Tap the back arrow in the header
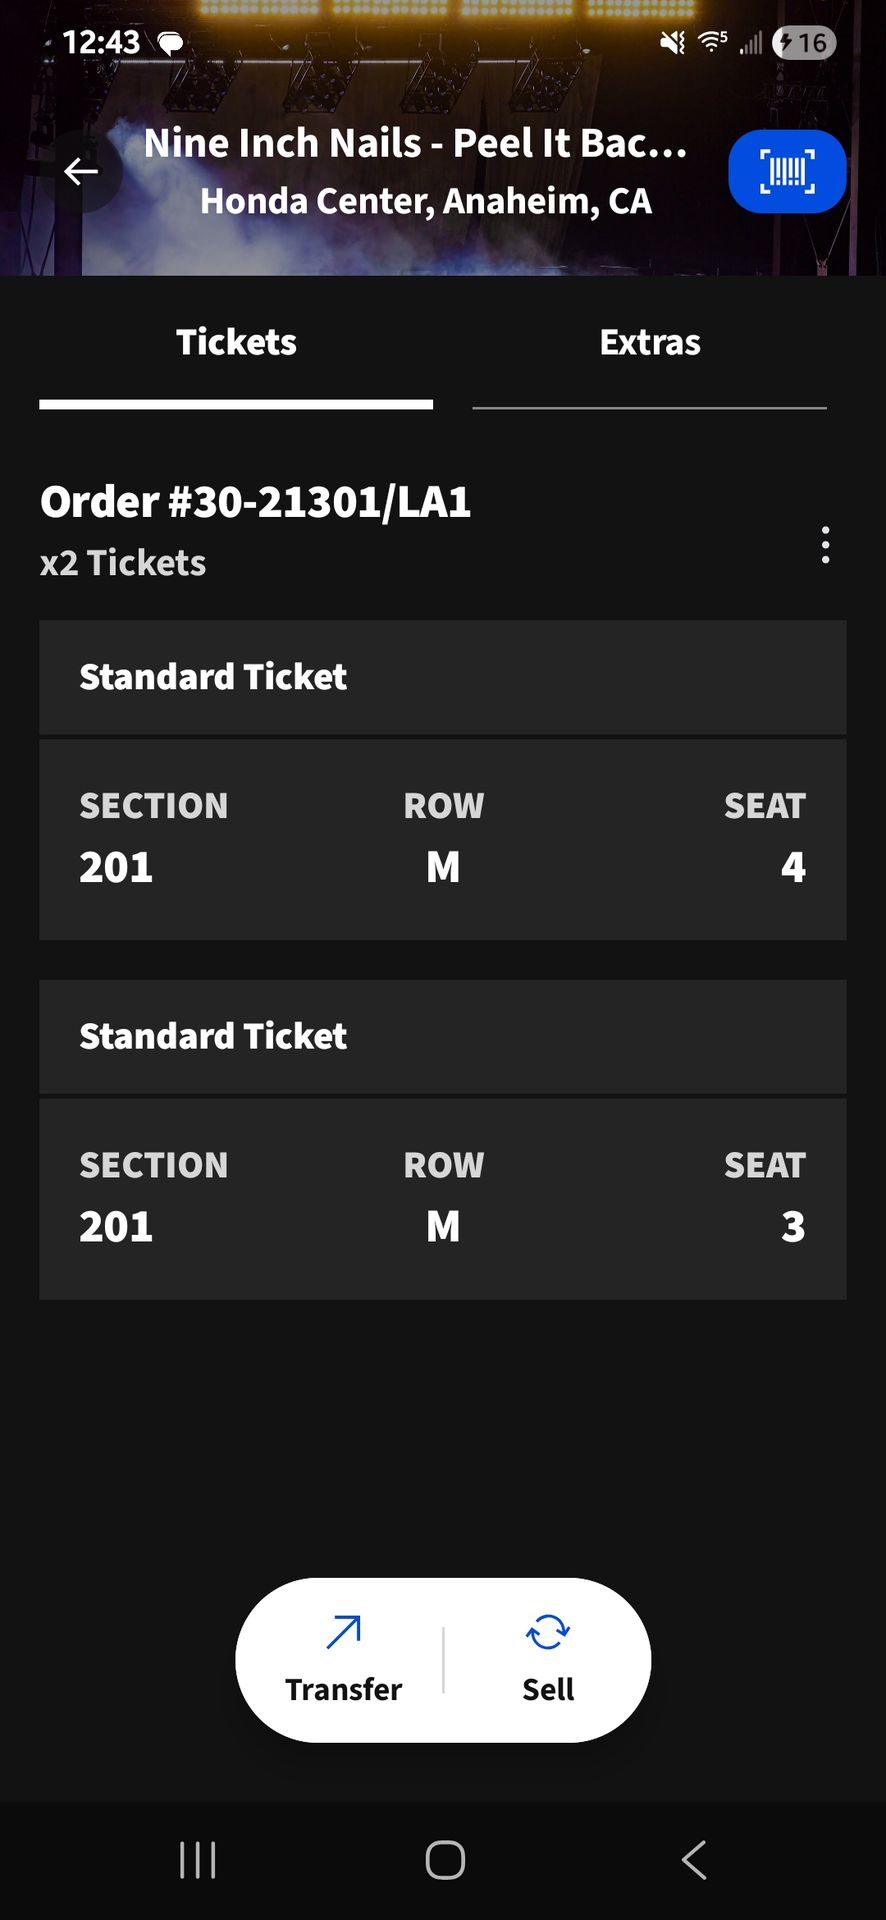The width and height of the screenshot is (886, 1920). point(81,172)
